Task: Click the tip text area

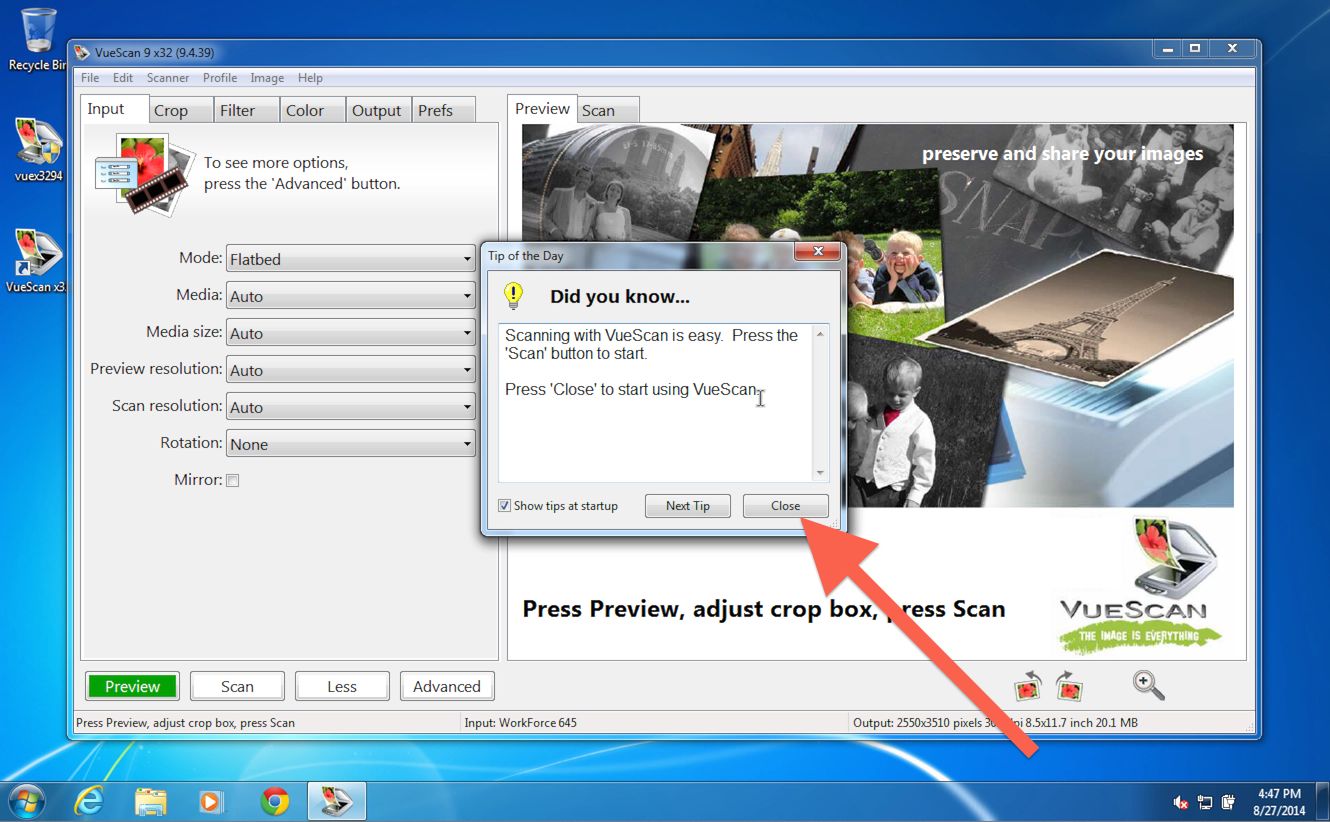Action: pyautogui.click(x=656, y=403)
